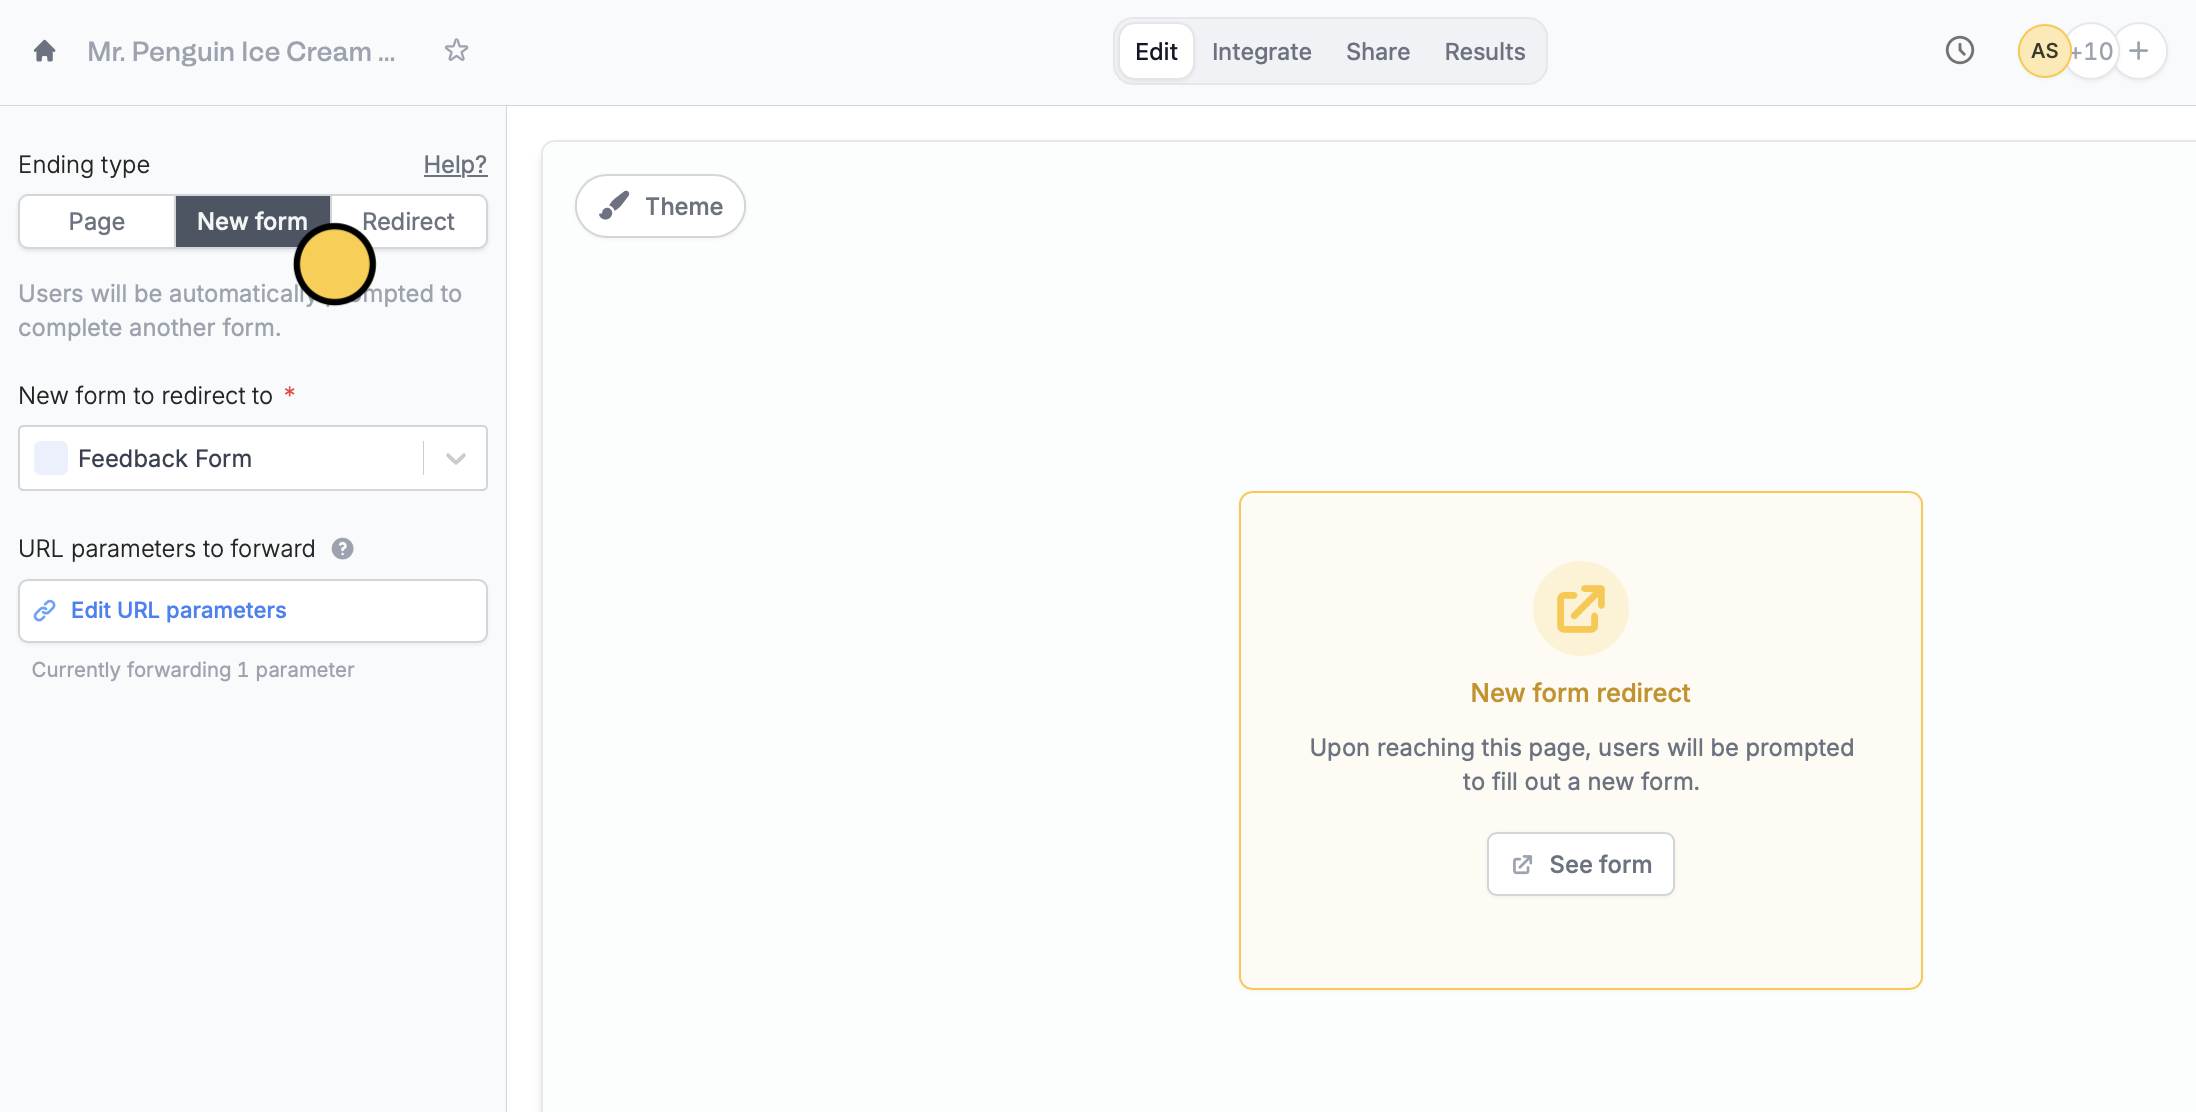
Task: Open the Share tab
Action: (1377, 51)
